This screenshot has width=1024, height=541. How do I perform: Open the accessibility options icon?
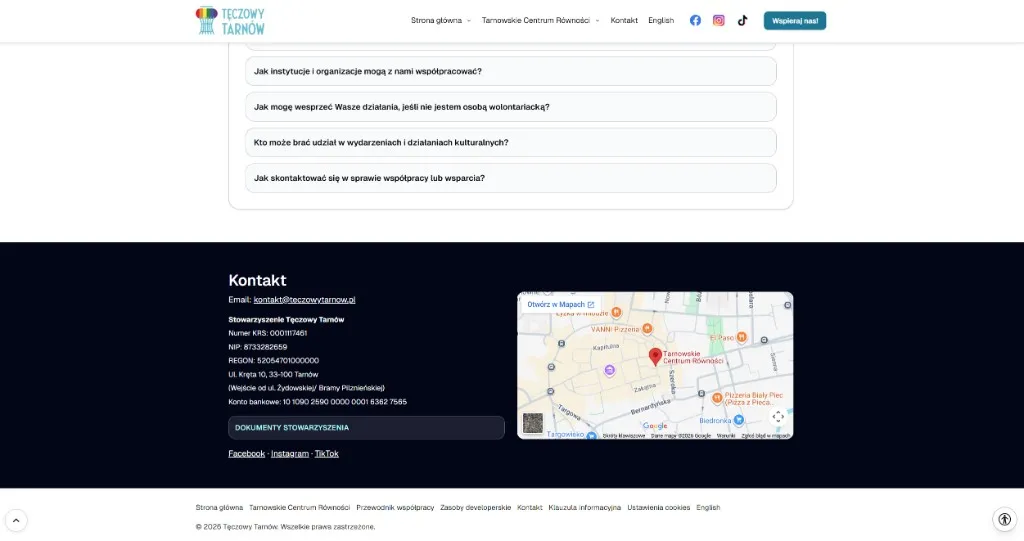pos(1004,519)
